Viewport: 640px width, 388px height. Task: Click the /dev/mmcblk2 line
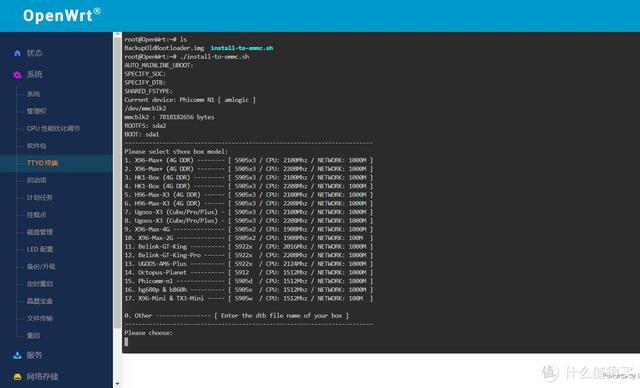(x=145, y=109)
